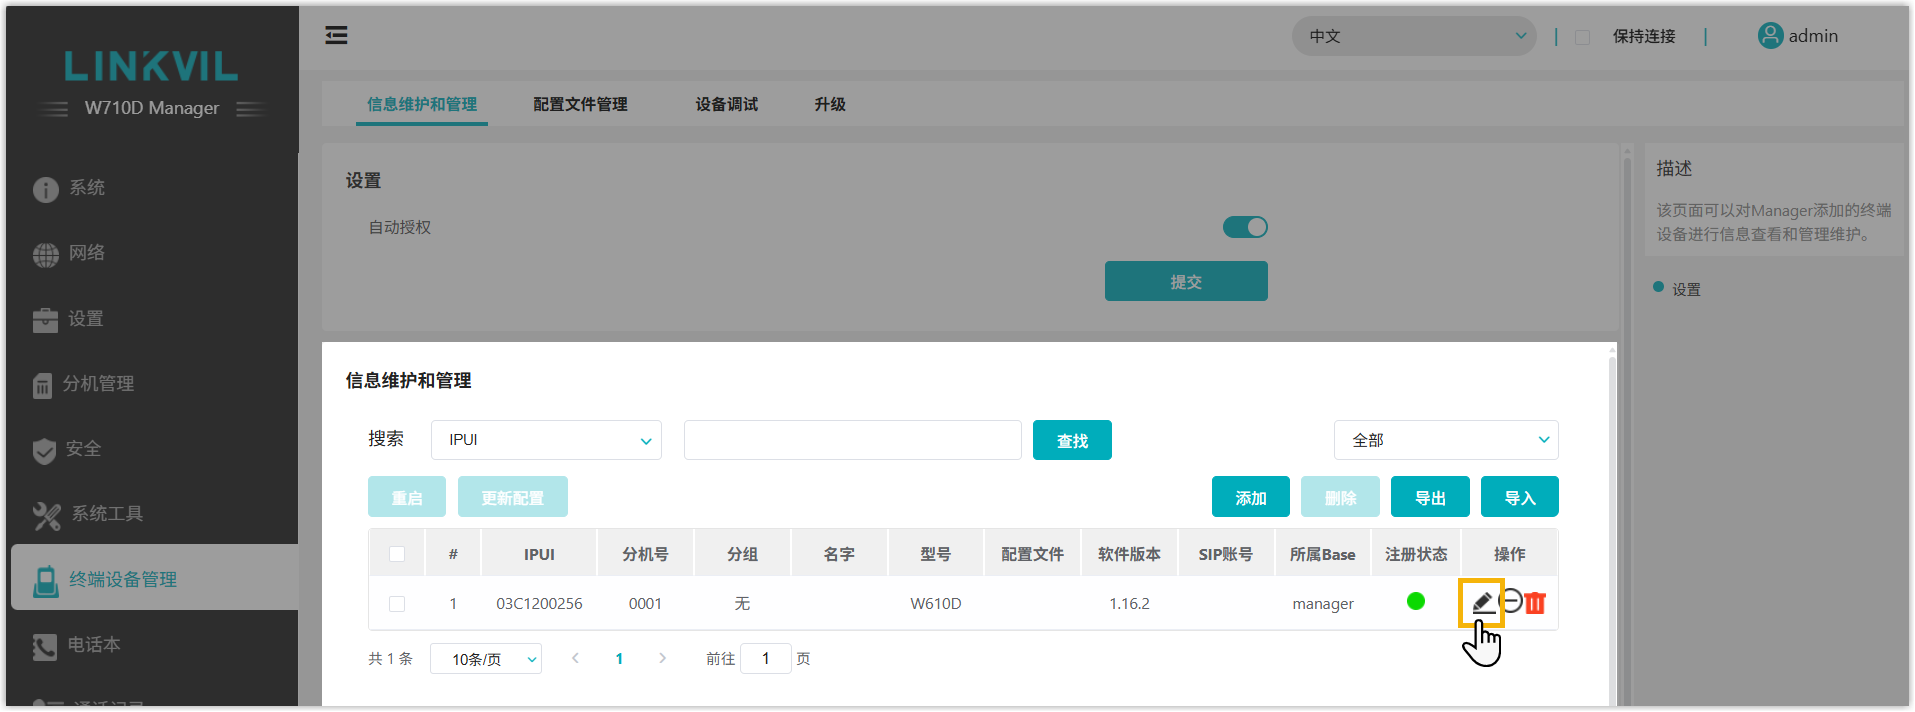Open 网络 section in the sidebar

point(87,253)
